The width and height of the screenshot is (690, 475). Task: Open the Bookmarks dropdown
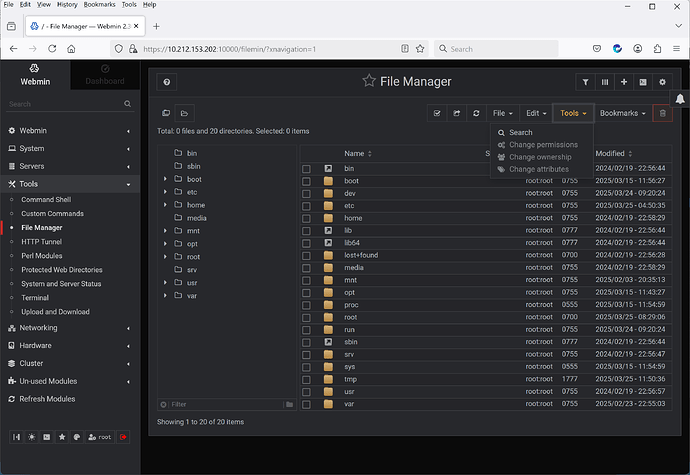click(x=623, y=113)
